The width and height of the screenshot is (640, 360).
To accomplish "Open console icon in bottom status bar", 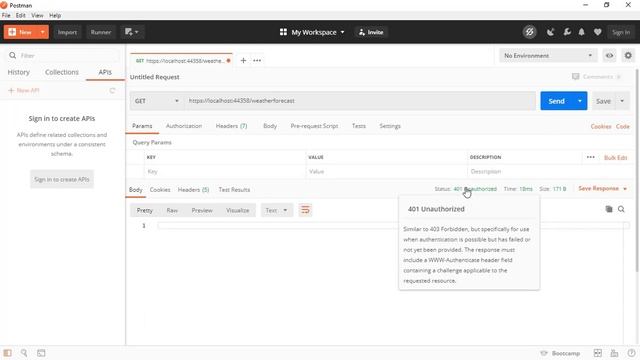I will click(41, 353).
